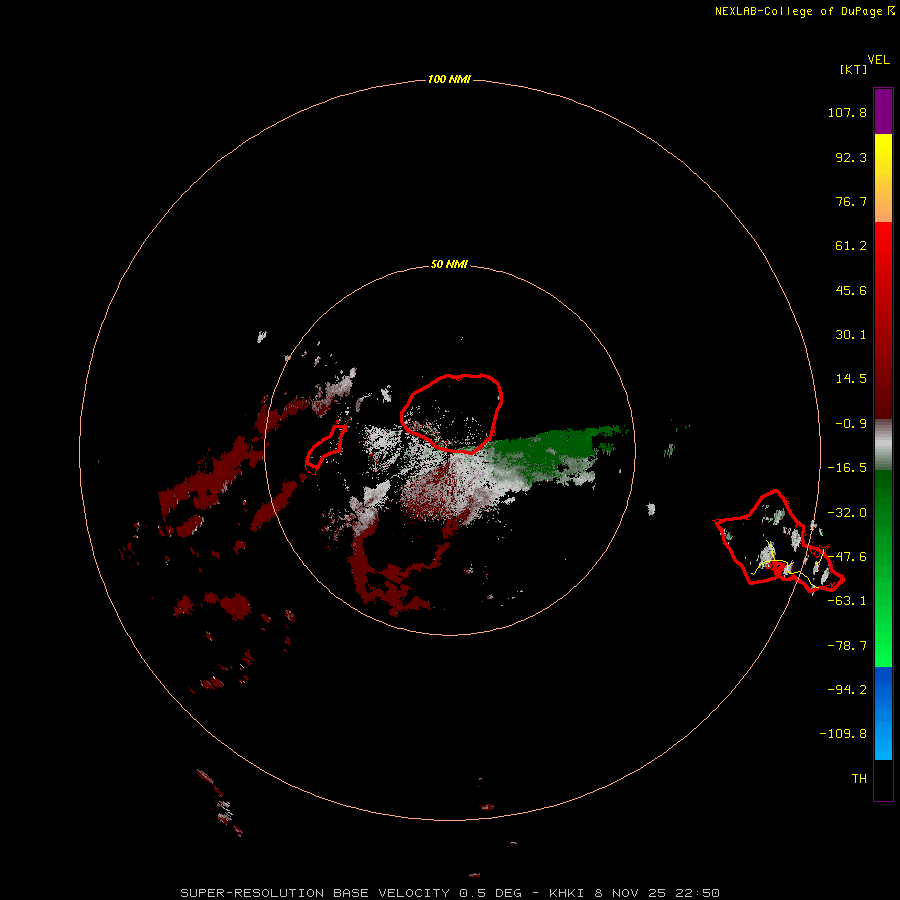Select the -0.9 velocity scale value
This screenshot has width=900, height=900.
(851, 424)
